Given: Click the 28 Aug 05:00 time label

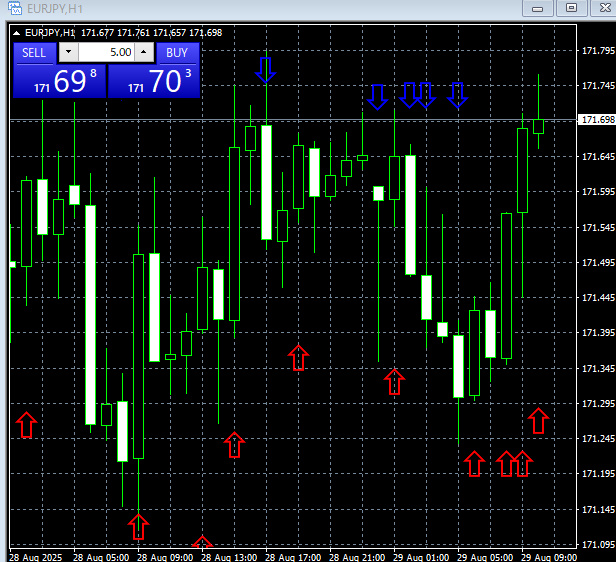Looking at the screenshot, I should [x=101, y=557].
